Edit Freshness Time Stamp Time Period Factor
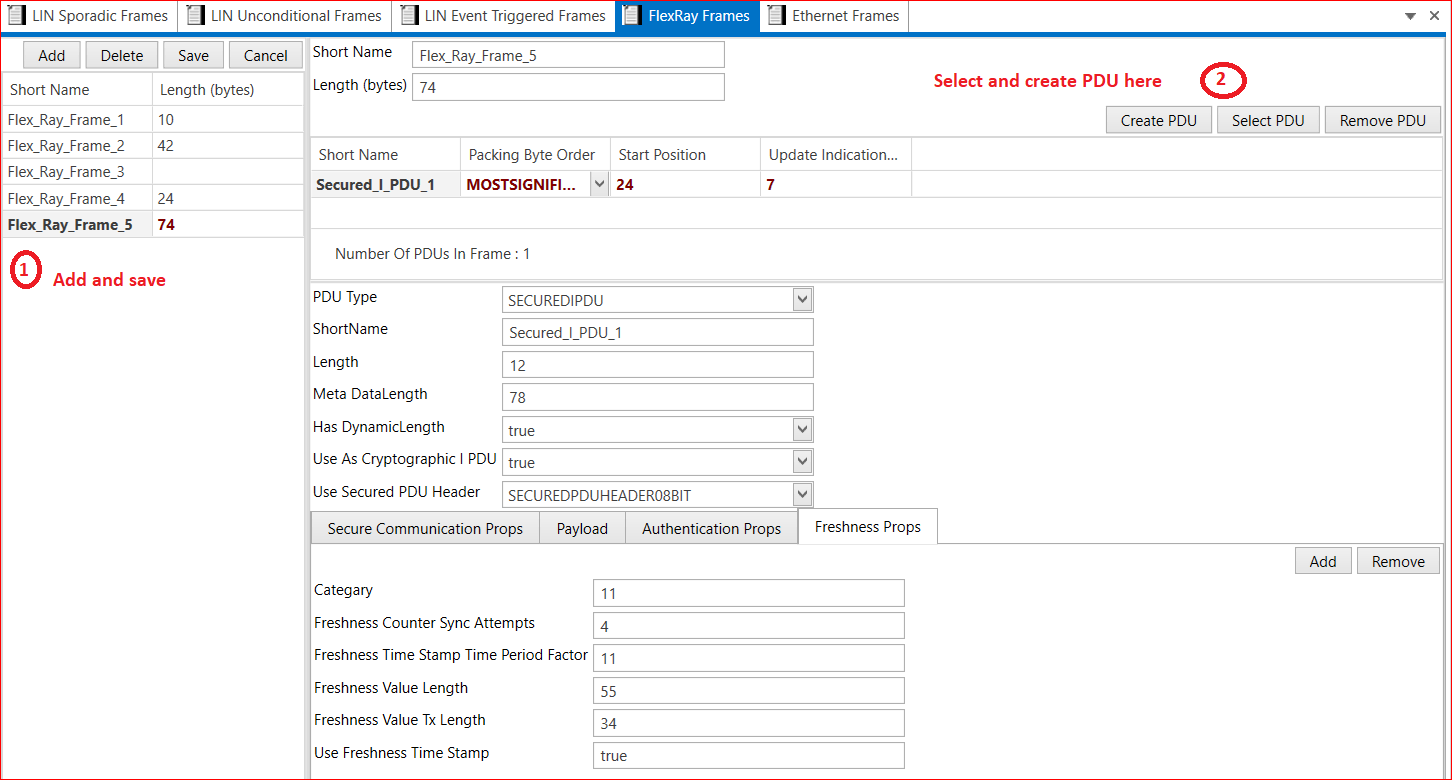The height and width of the screenshot is (780, 1452). (749, 658)
